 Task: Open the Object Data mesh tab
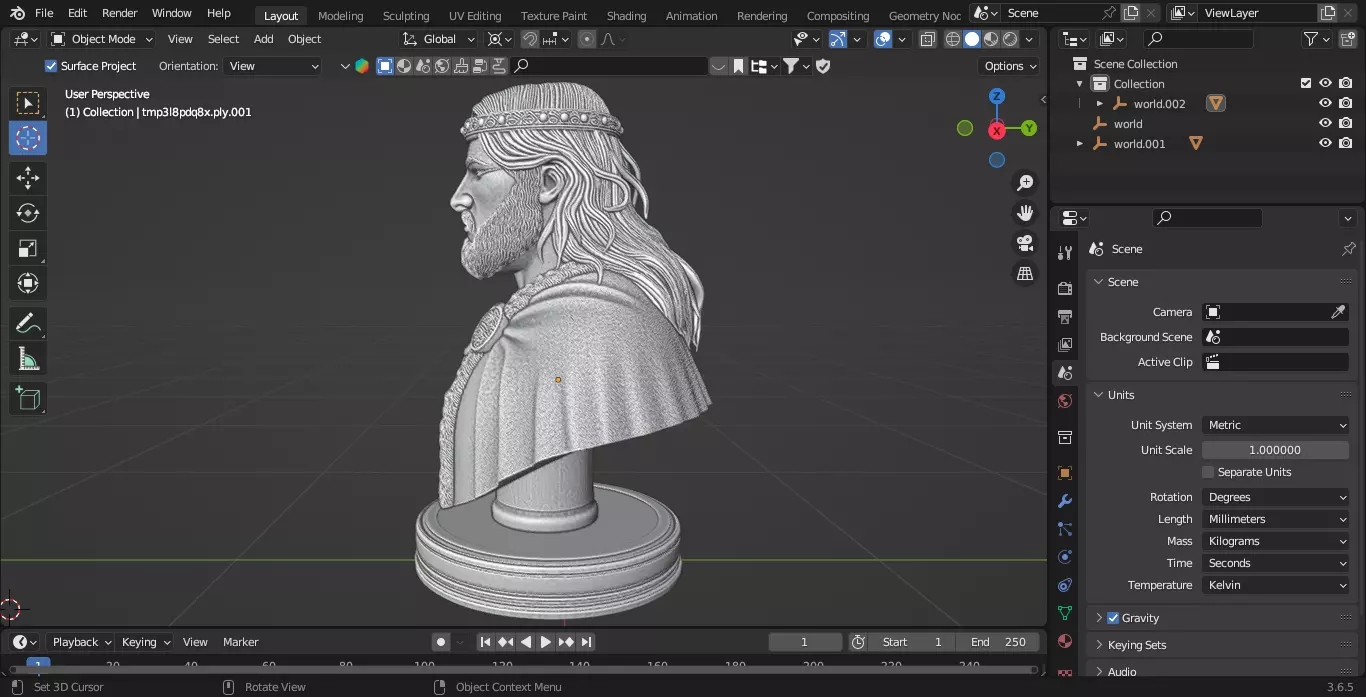(1065, 613)
